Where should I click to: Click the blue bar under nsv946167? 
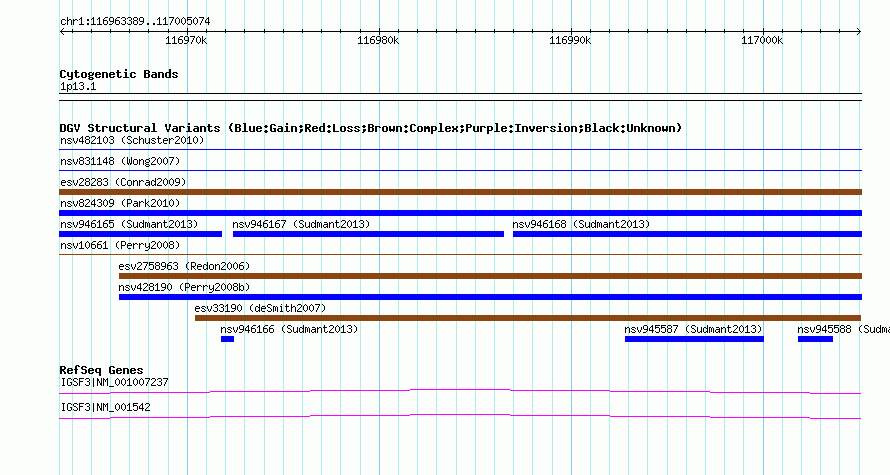coord(368,234)
